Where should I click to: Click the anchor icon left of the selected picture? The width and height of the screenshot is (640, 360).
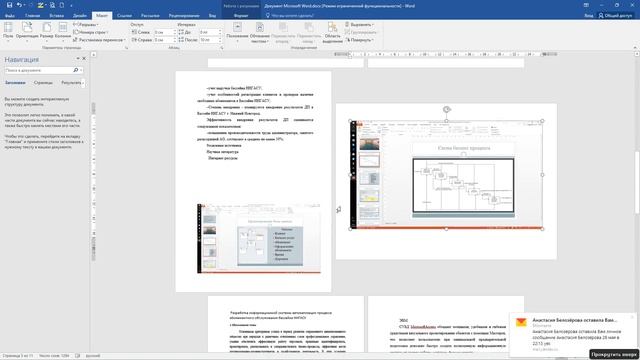pyautogui.click(x=339, y=209)
